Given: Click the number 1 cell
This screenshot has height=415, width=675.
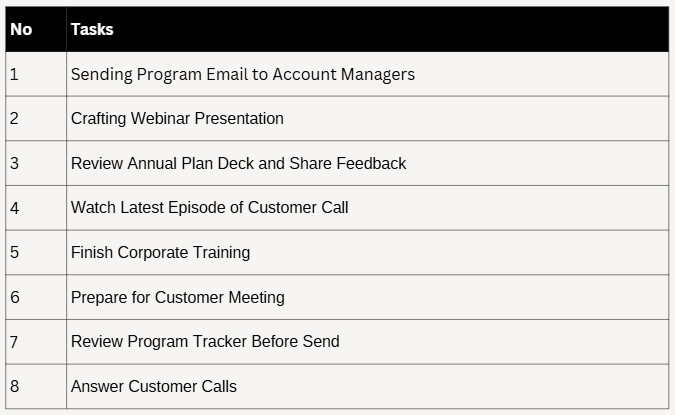Looking at the screenshot, I should click(35, 74).
